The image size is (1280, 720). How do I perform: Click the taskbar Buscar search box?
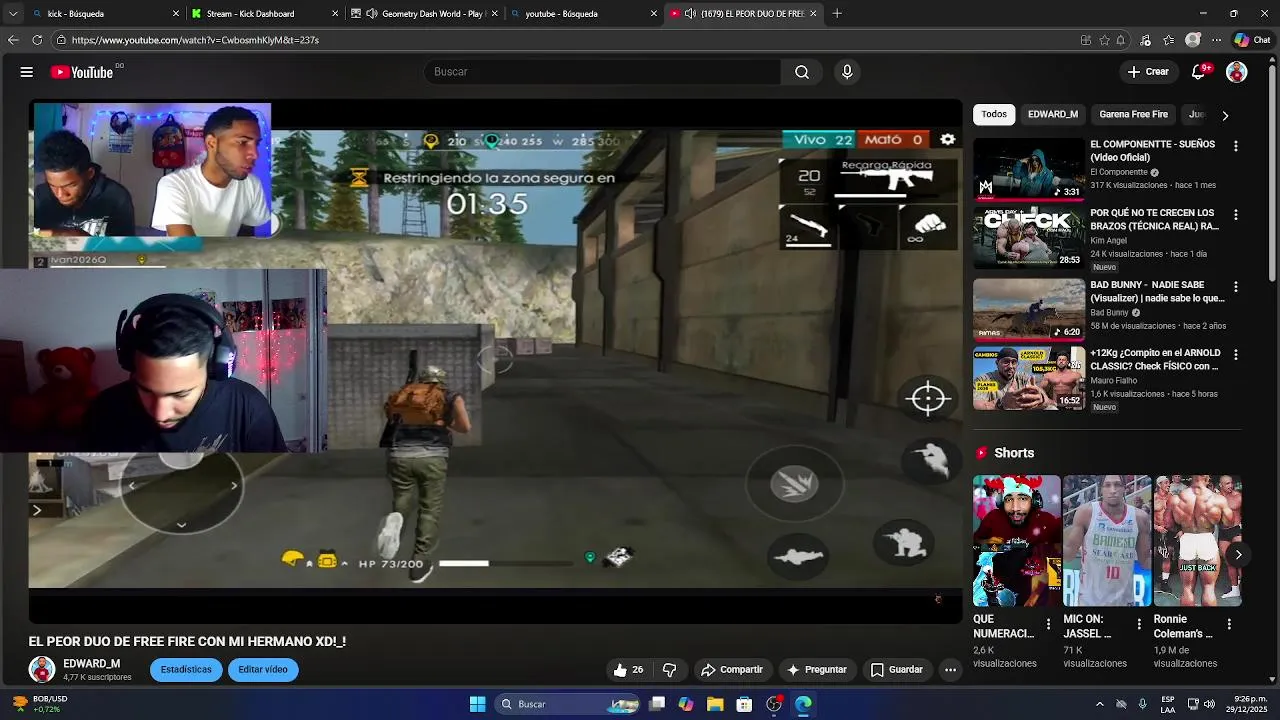(x=567, y=704)
